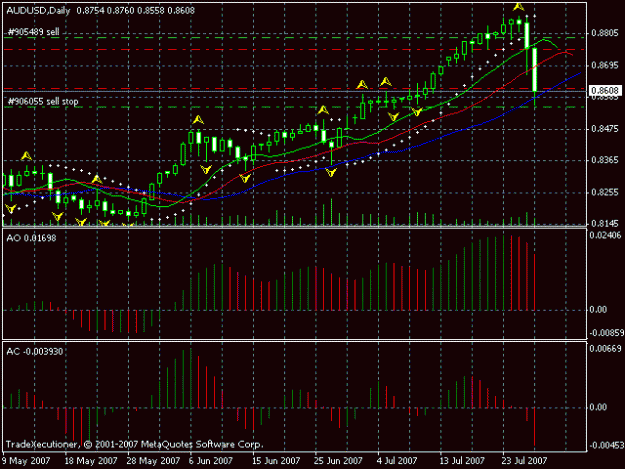The image size is (625, 469).
Task: Click the 0.02406 AO scale maximum
Action: click(x=605, y=235)
